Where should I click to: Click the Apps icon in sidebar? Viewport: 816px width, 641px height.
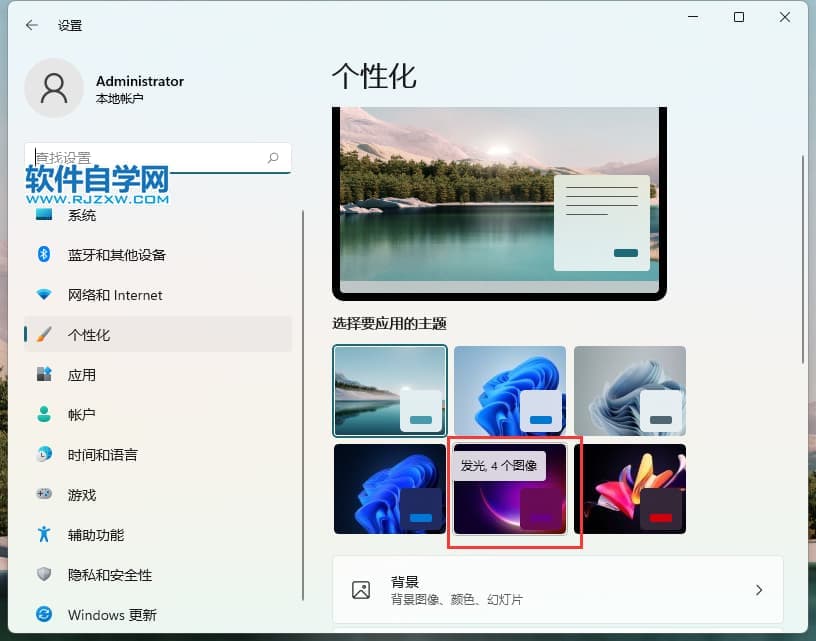point(44,375)
